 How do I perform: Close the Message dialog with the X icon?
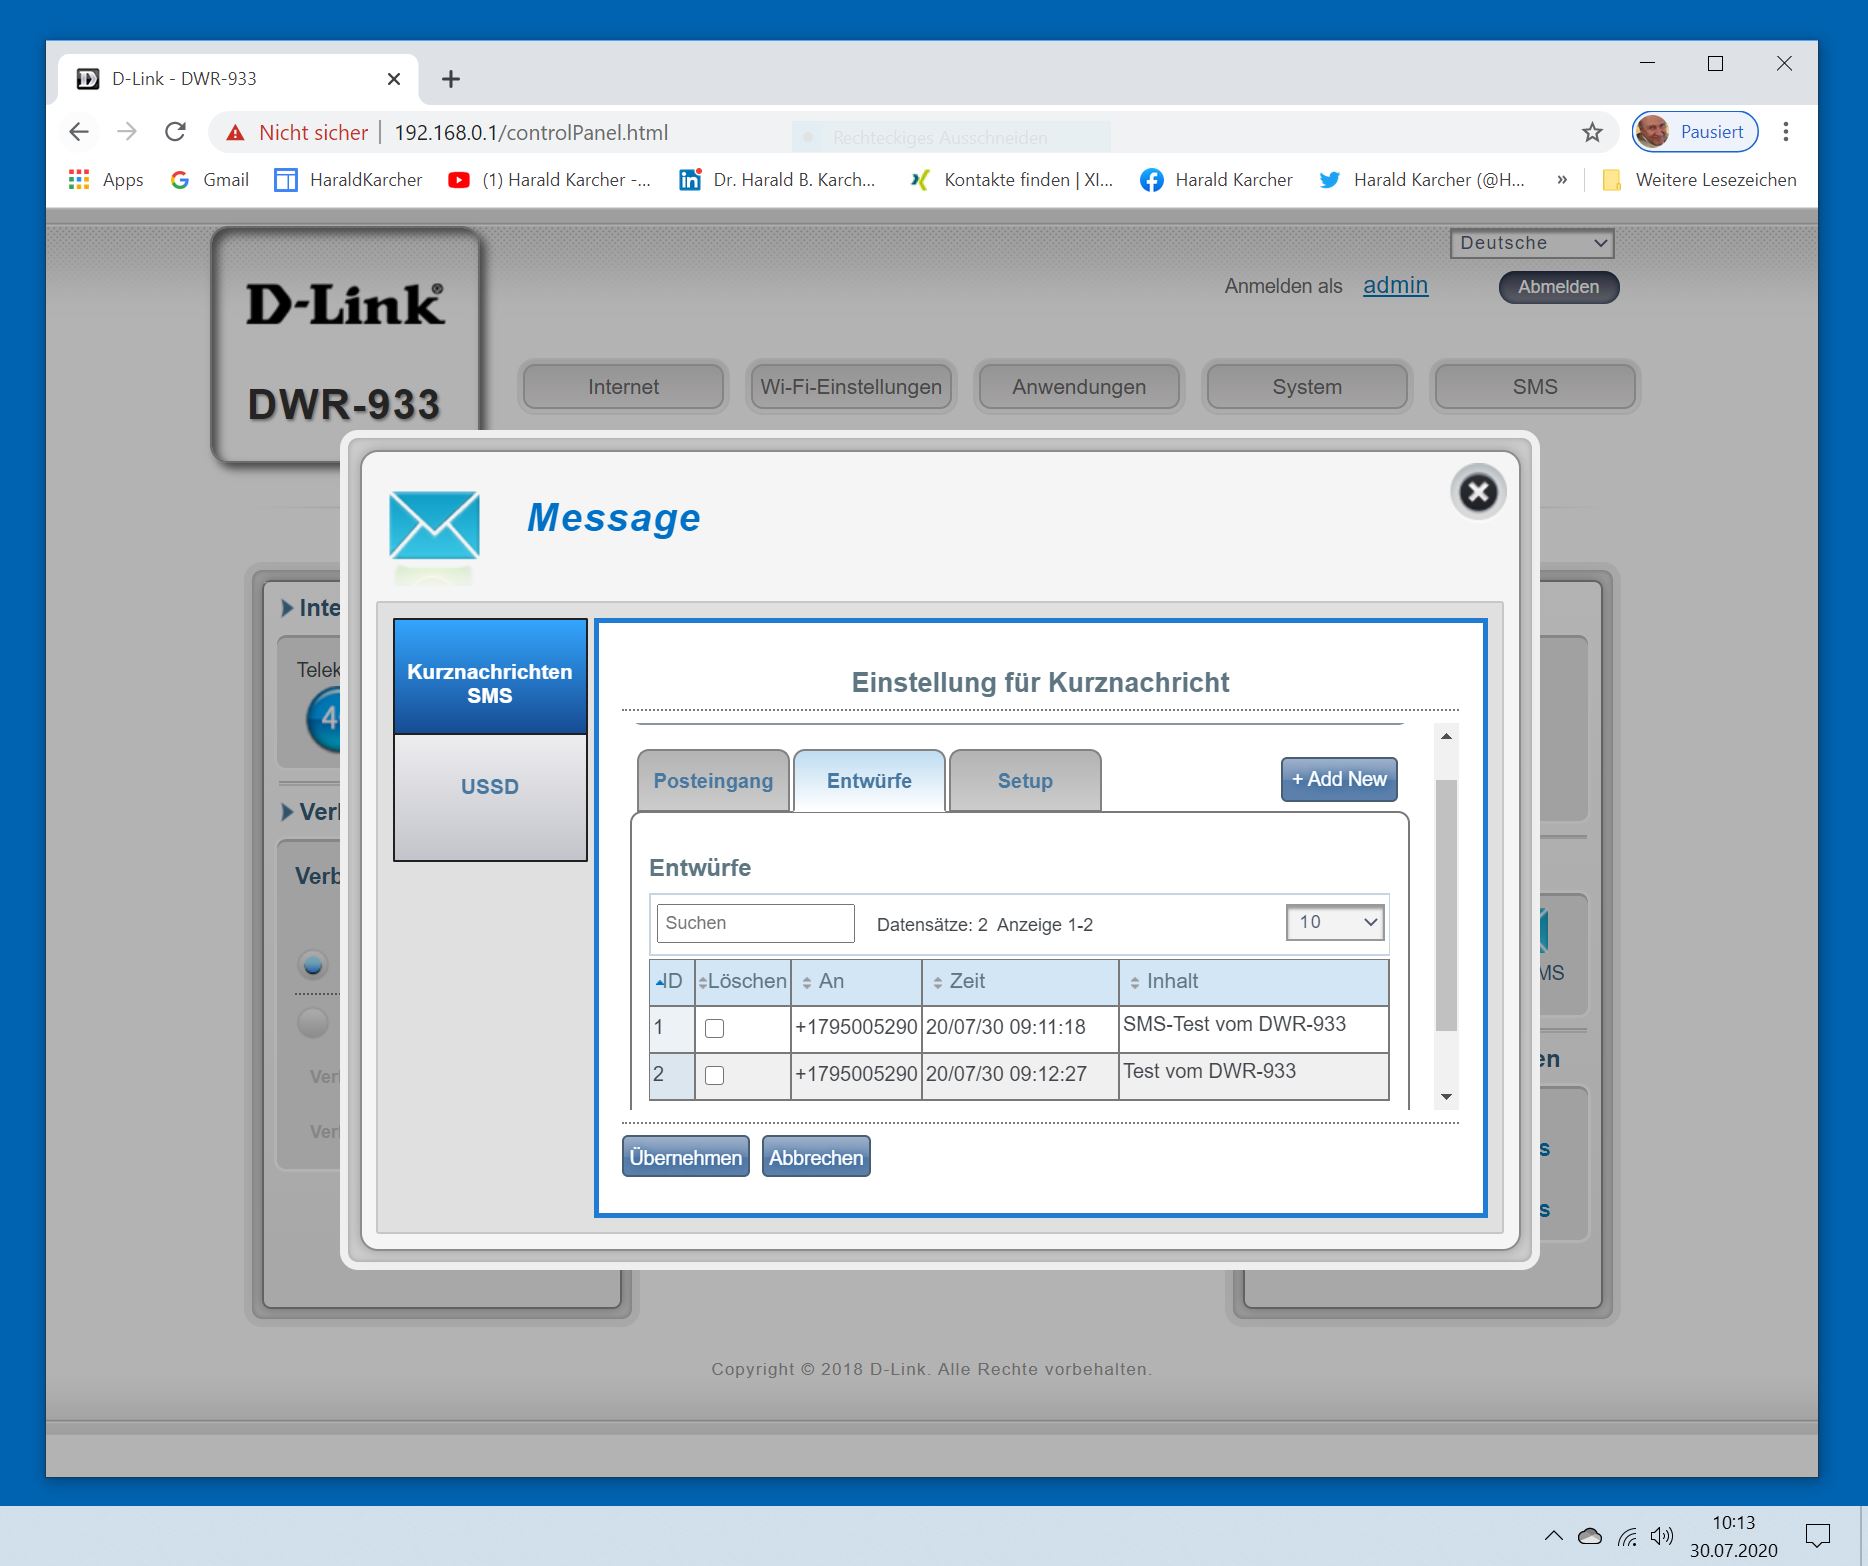click(1478, 492)
